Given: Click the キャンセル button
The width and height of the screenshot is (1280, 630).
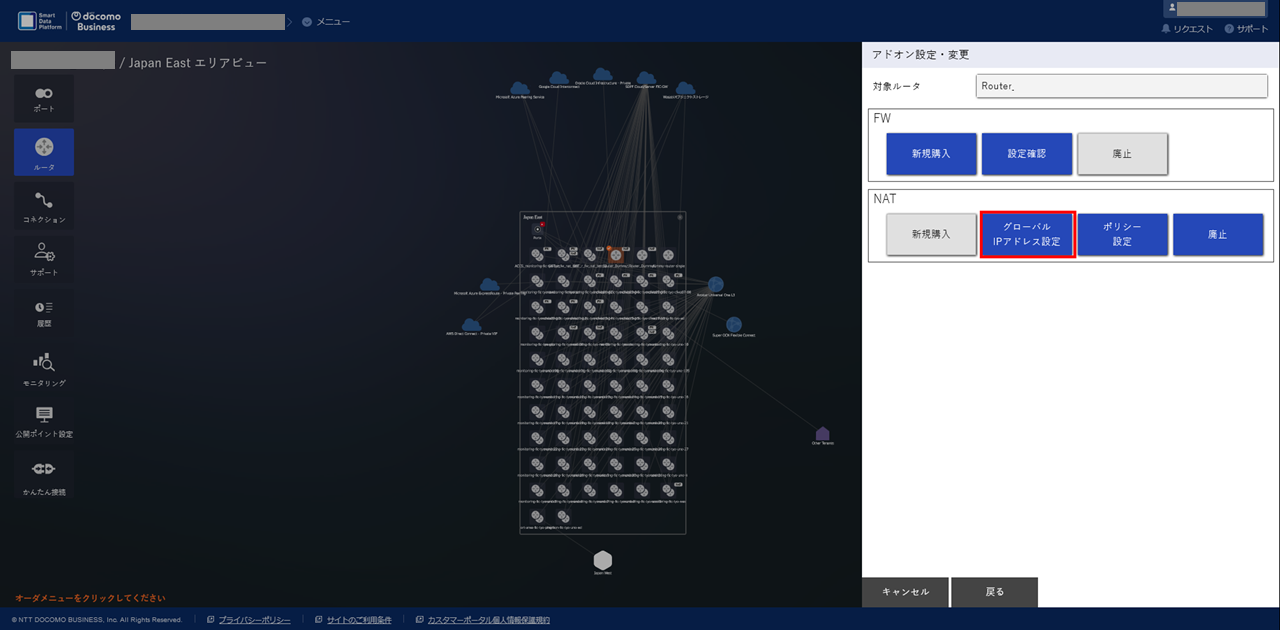Looking at the screenshot, I should point(905,592).
